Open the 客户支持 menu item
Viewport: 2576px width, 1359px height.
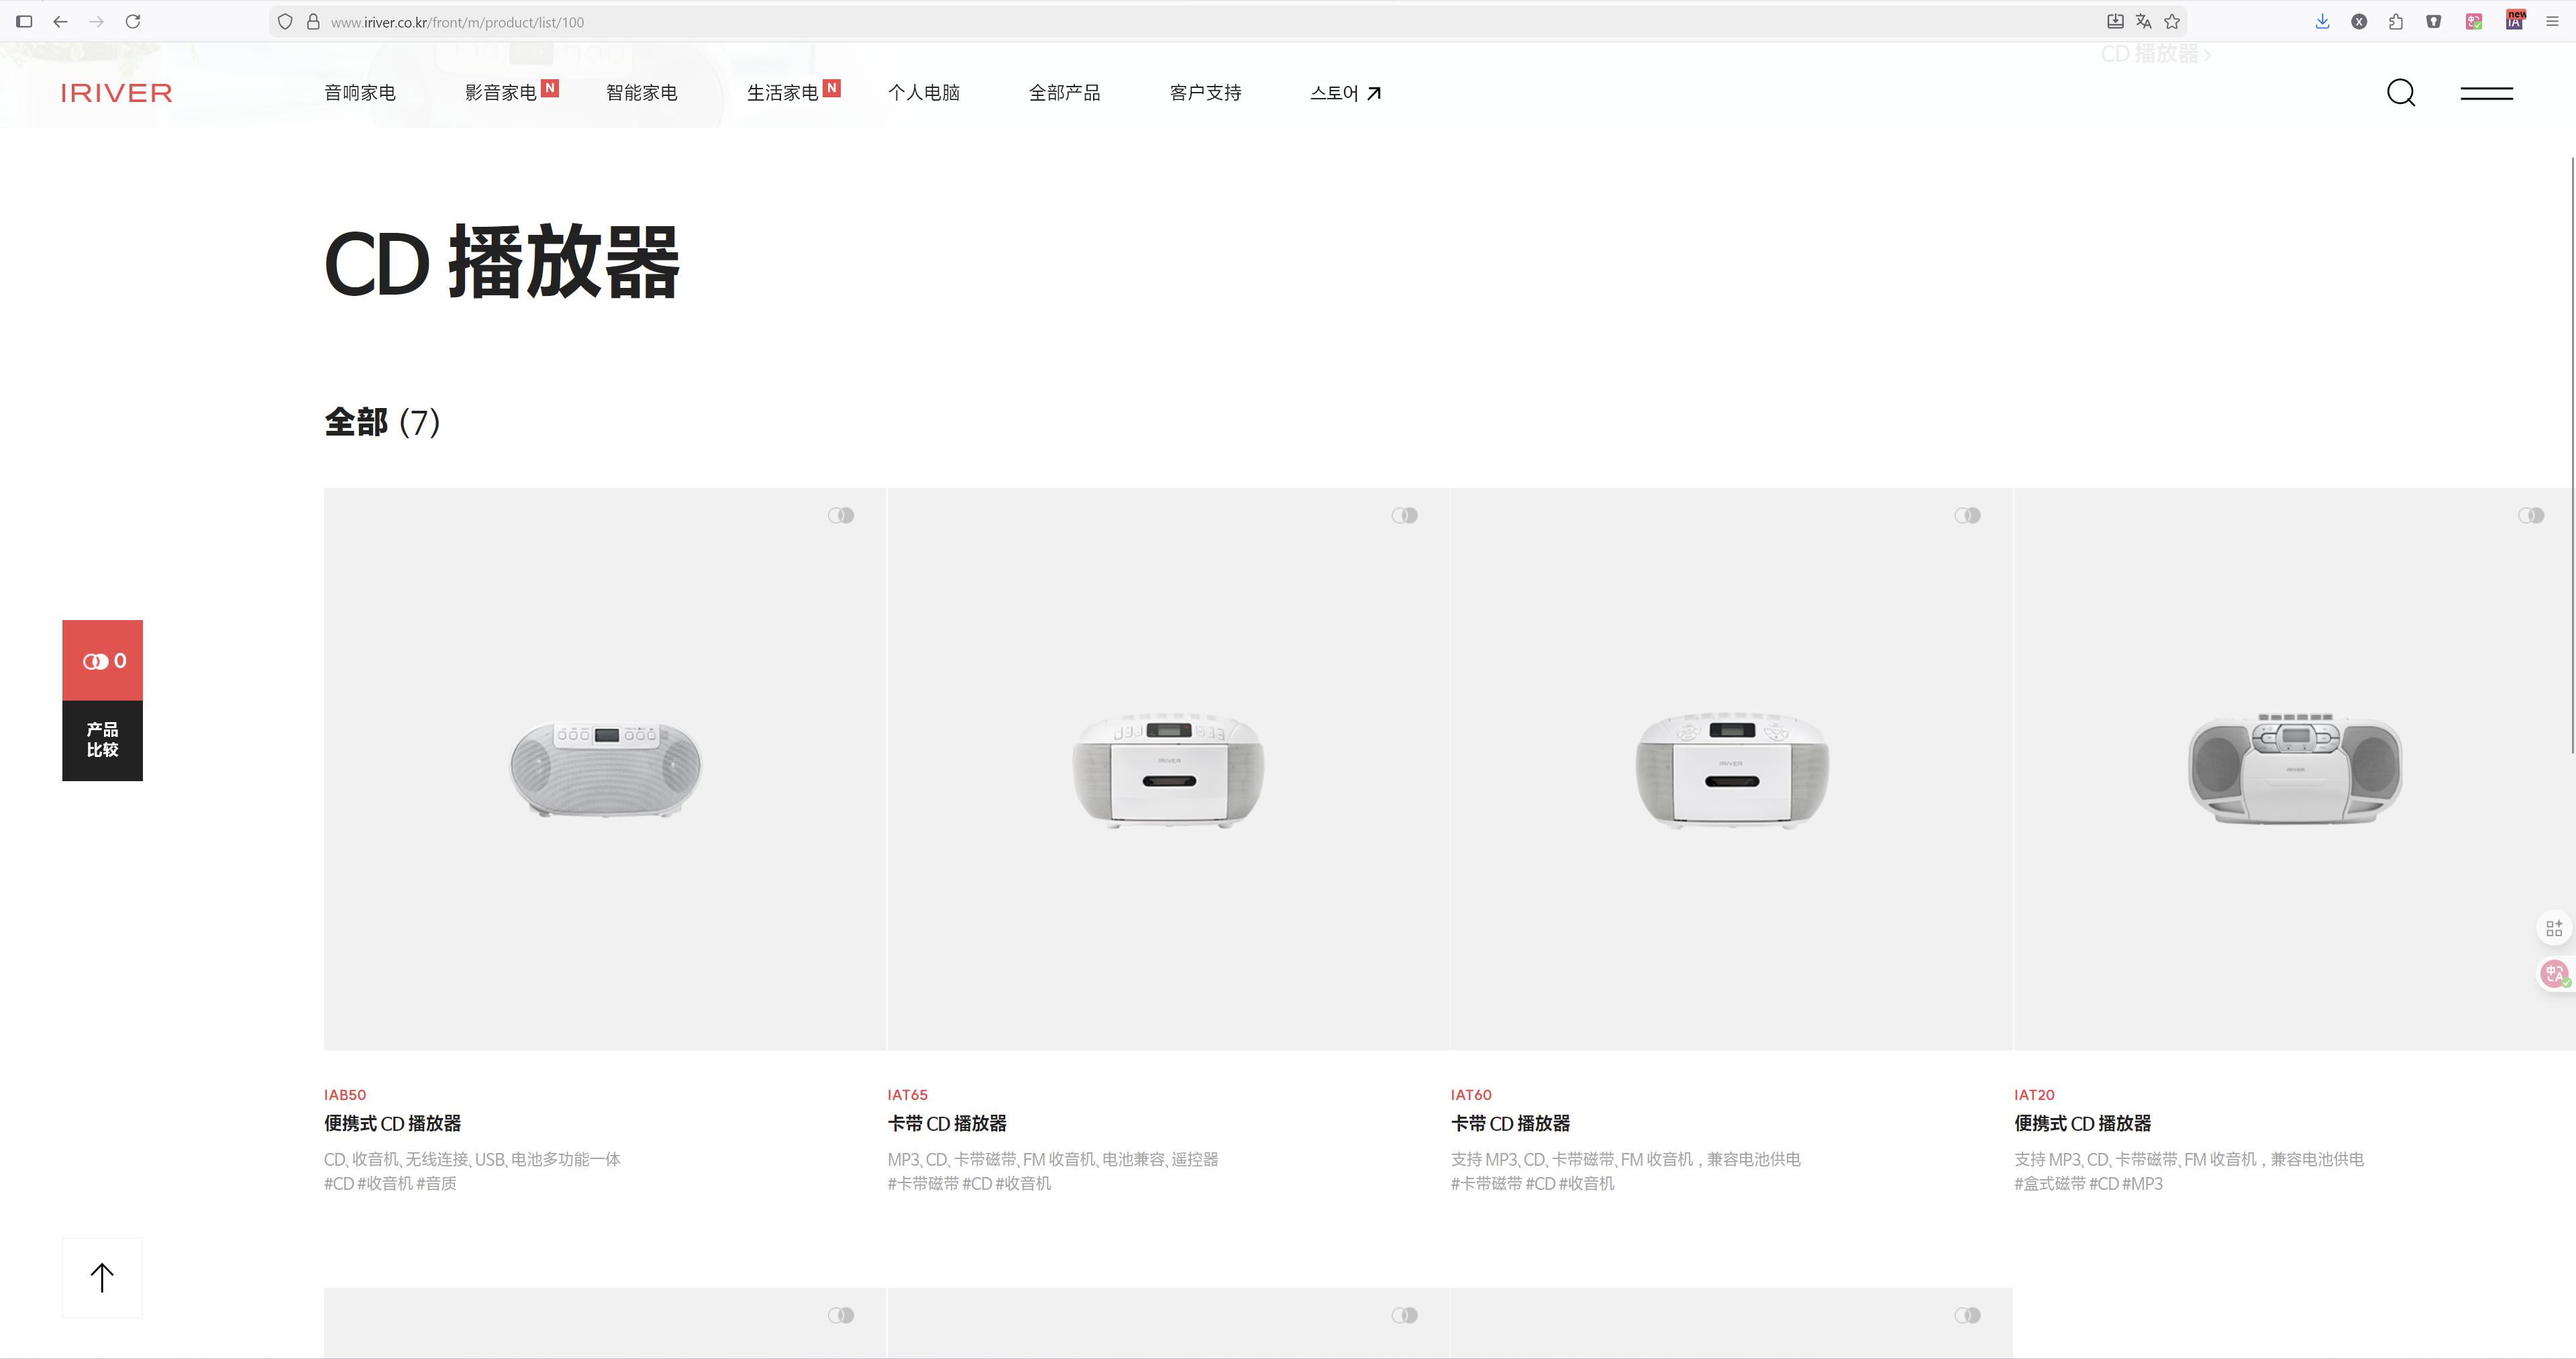[x=1205, y=93]
